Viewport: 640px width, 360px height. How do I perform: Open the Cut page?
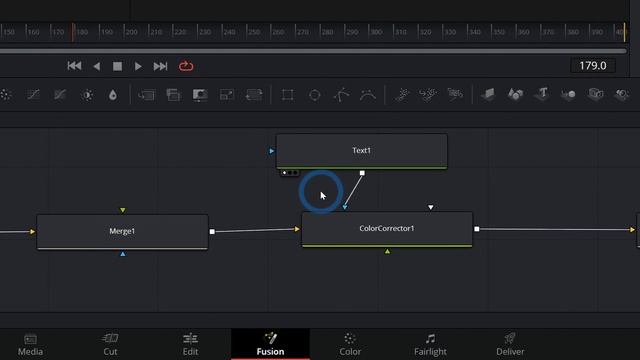coord(110,344)
